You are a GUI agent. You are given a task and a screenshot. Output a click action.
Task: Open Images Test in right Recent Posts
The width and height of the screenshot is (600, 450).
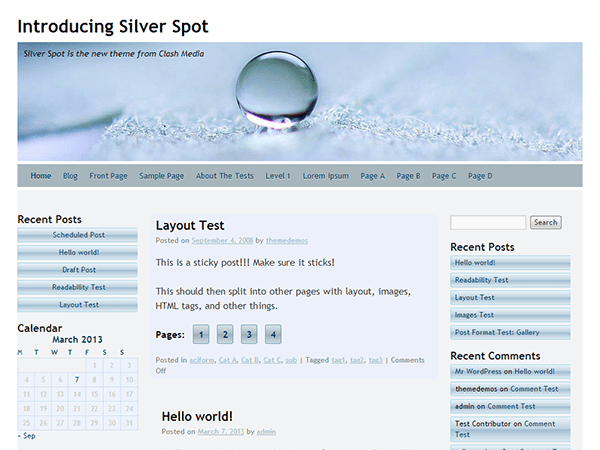point(510,315)
